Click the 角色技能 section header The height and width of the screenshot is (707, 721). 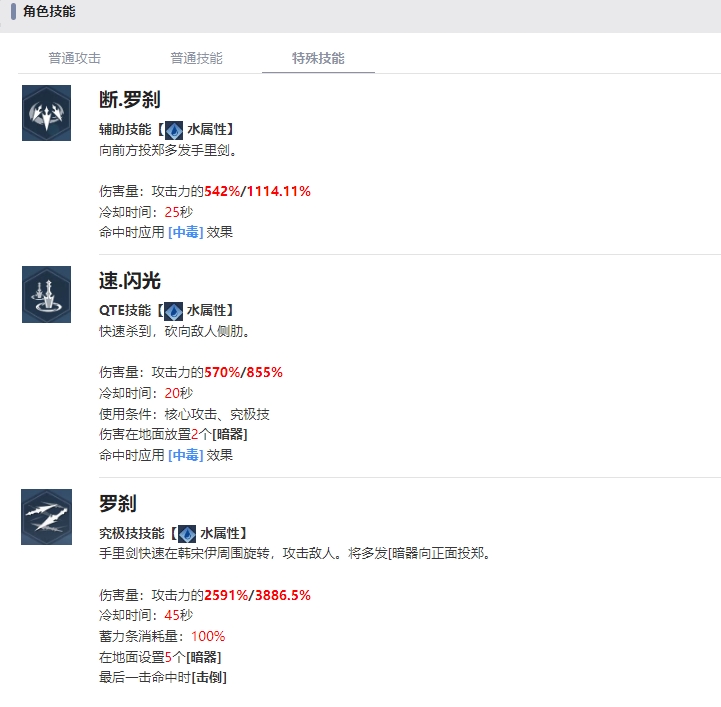coord(49,11)
